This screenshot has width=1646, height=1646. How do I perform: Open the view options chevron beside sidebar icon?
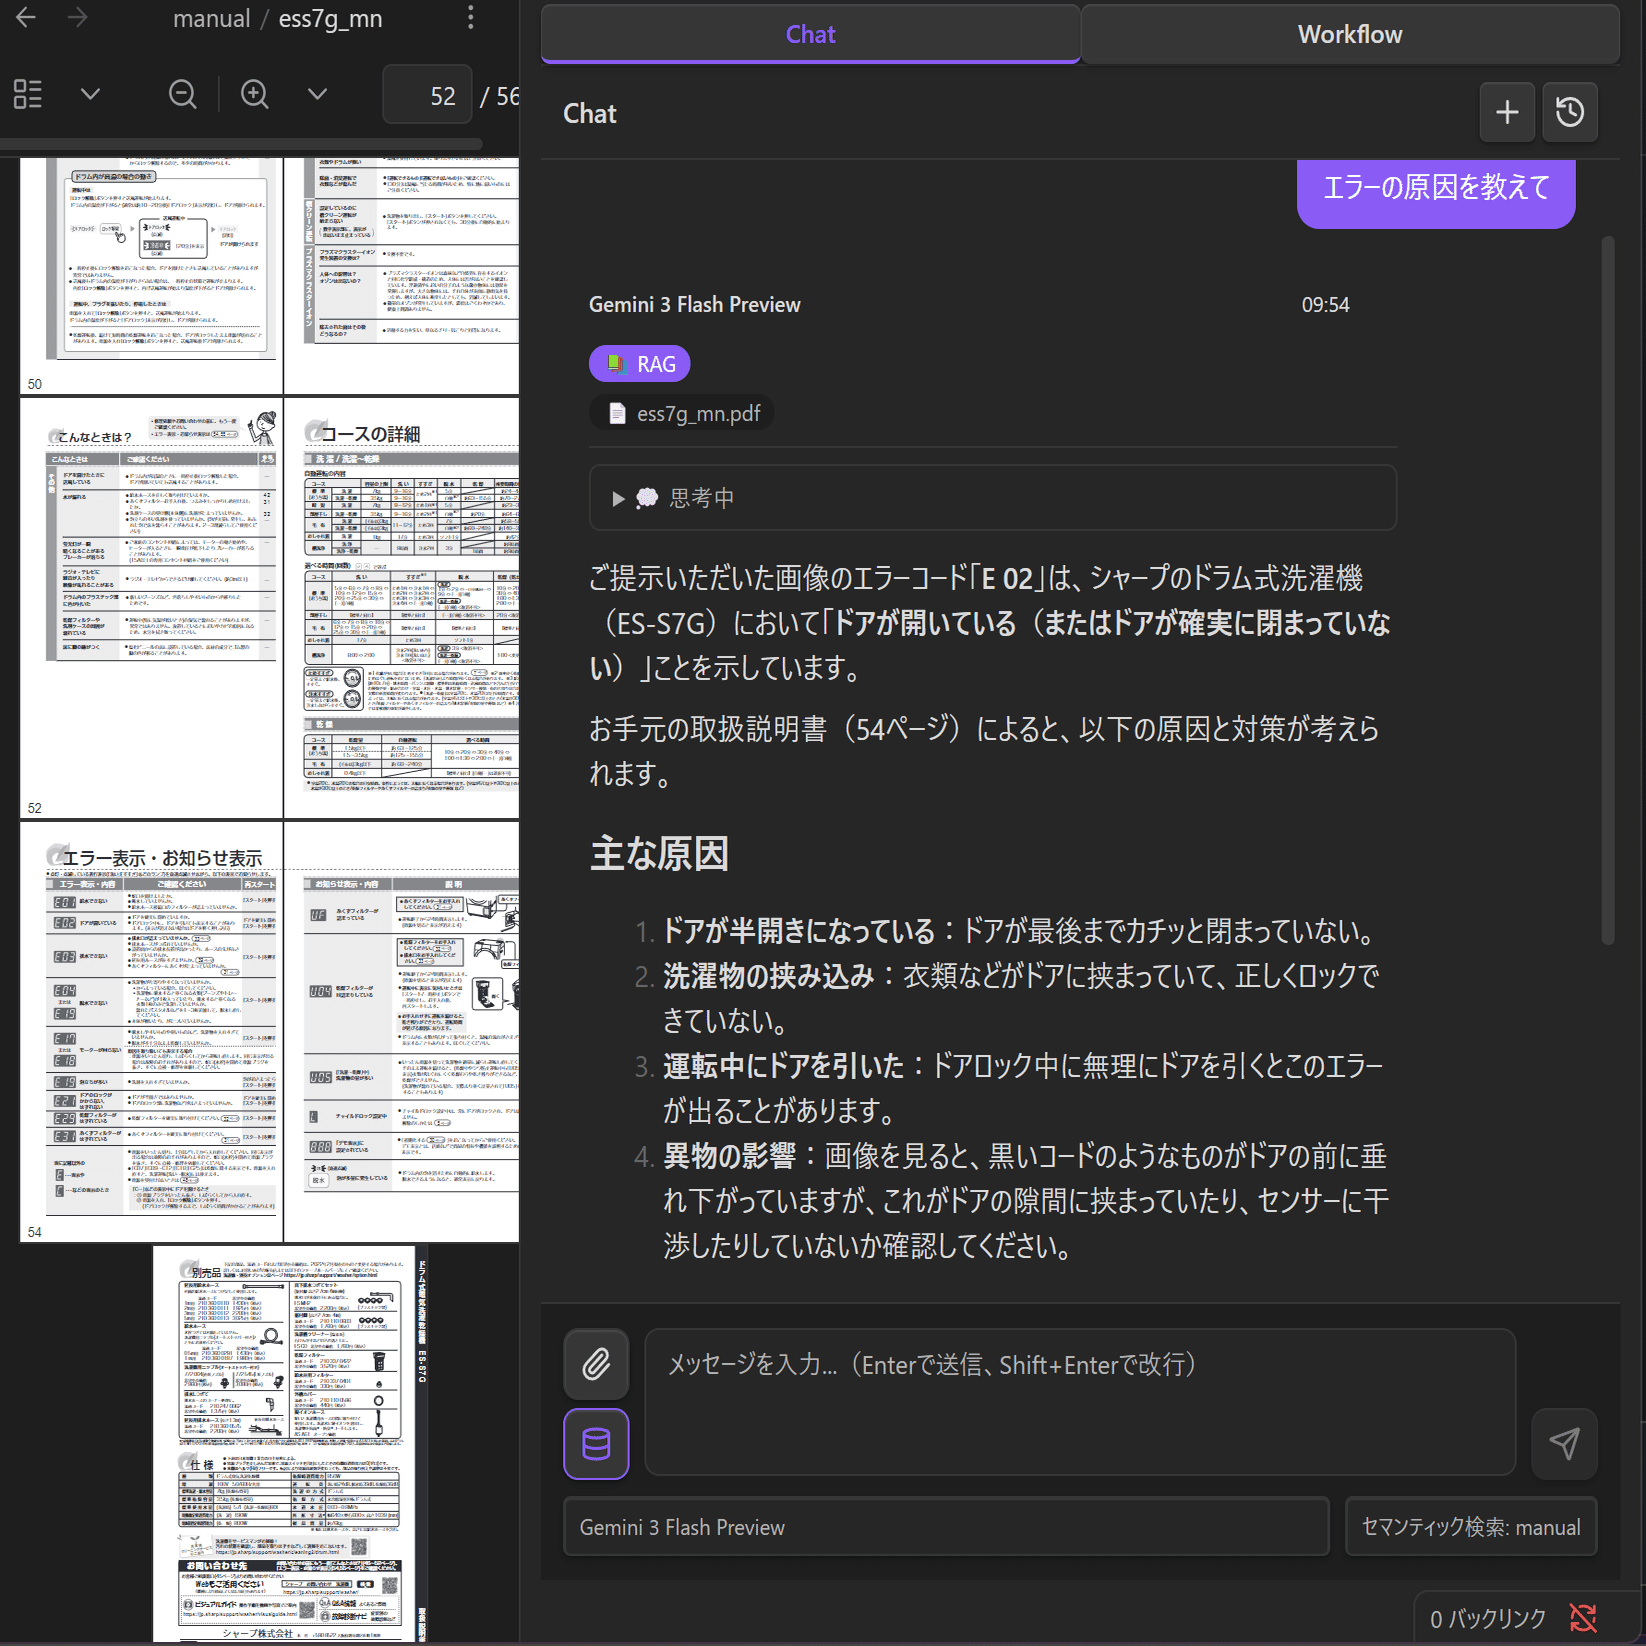pos(90,93)
